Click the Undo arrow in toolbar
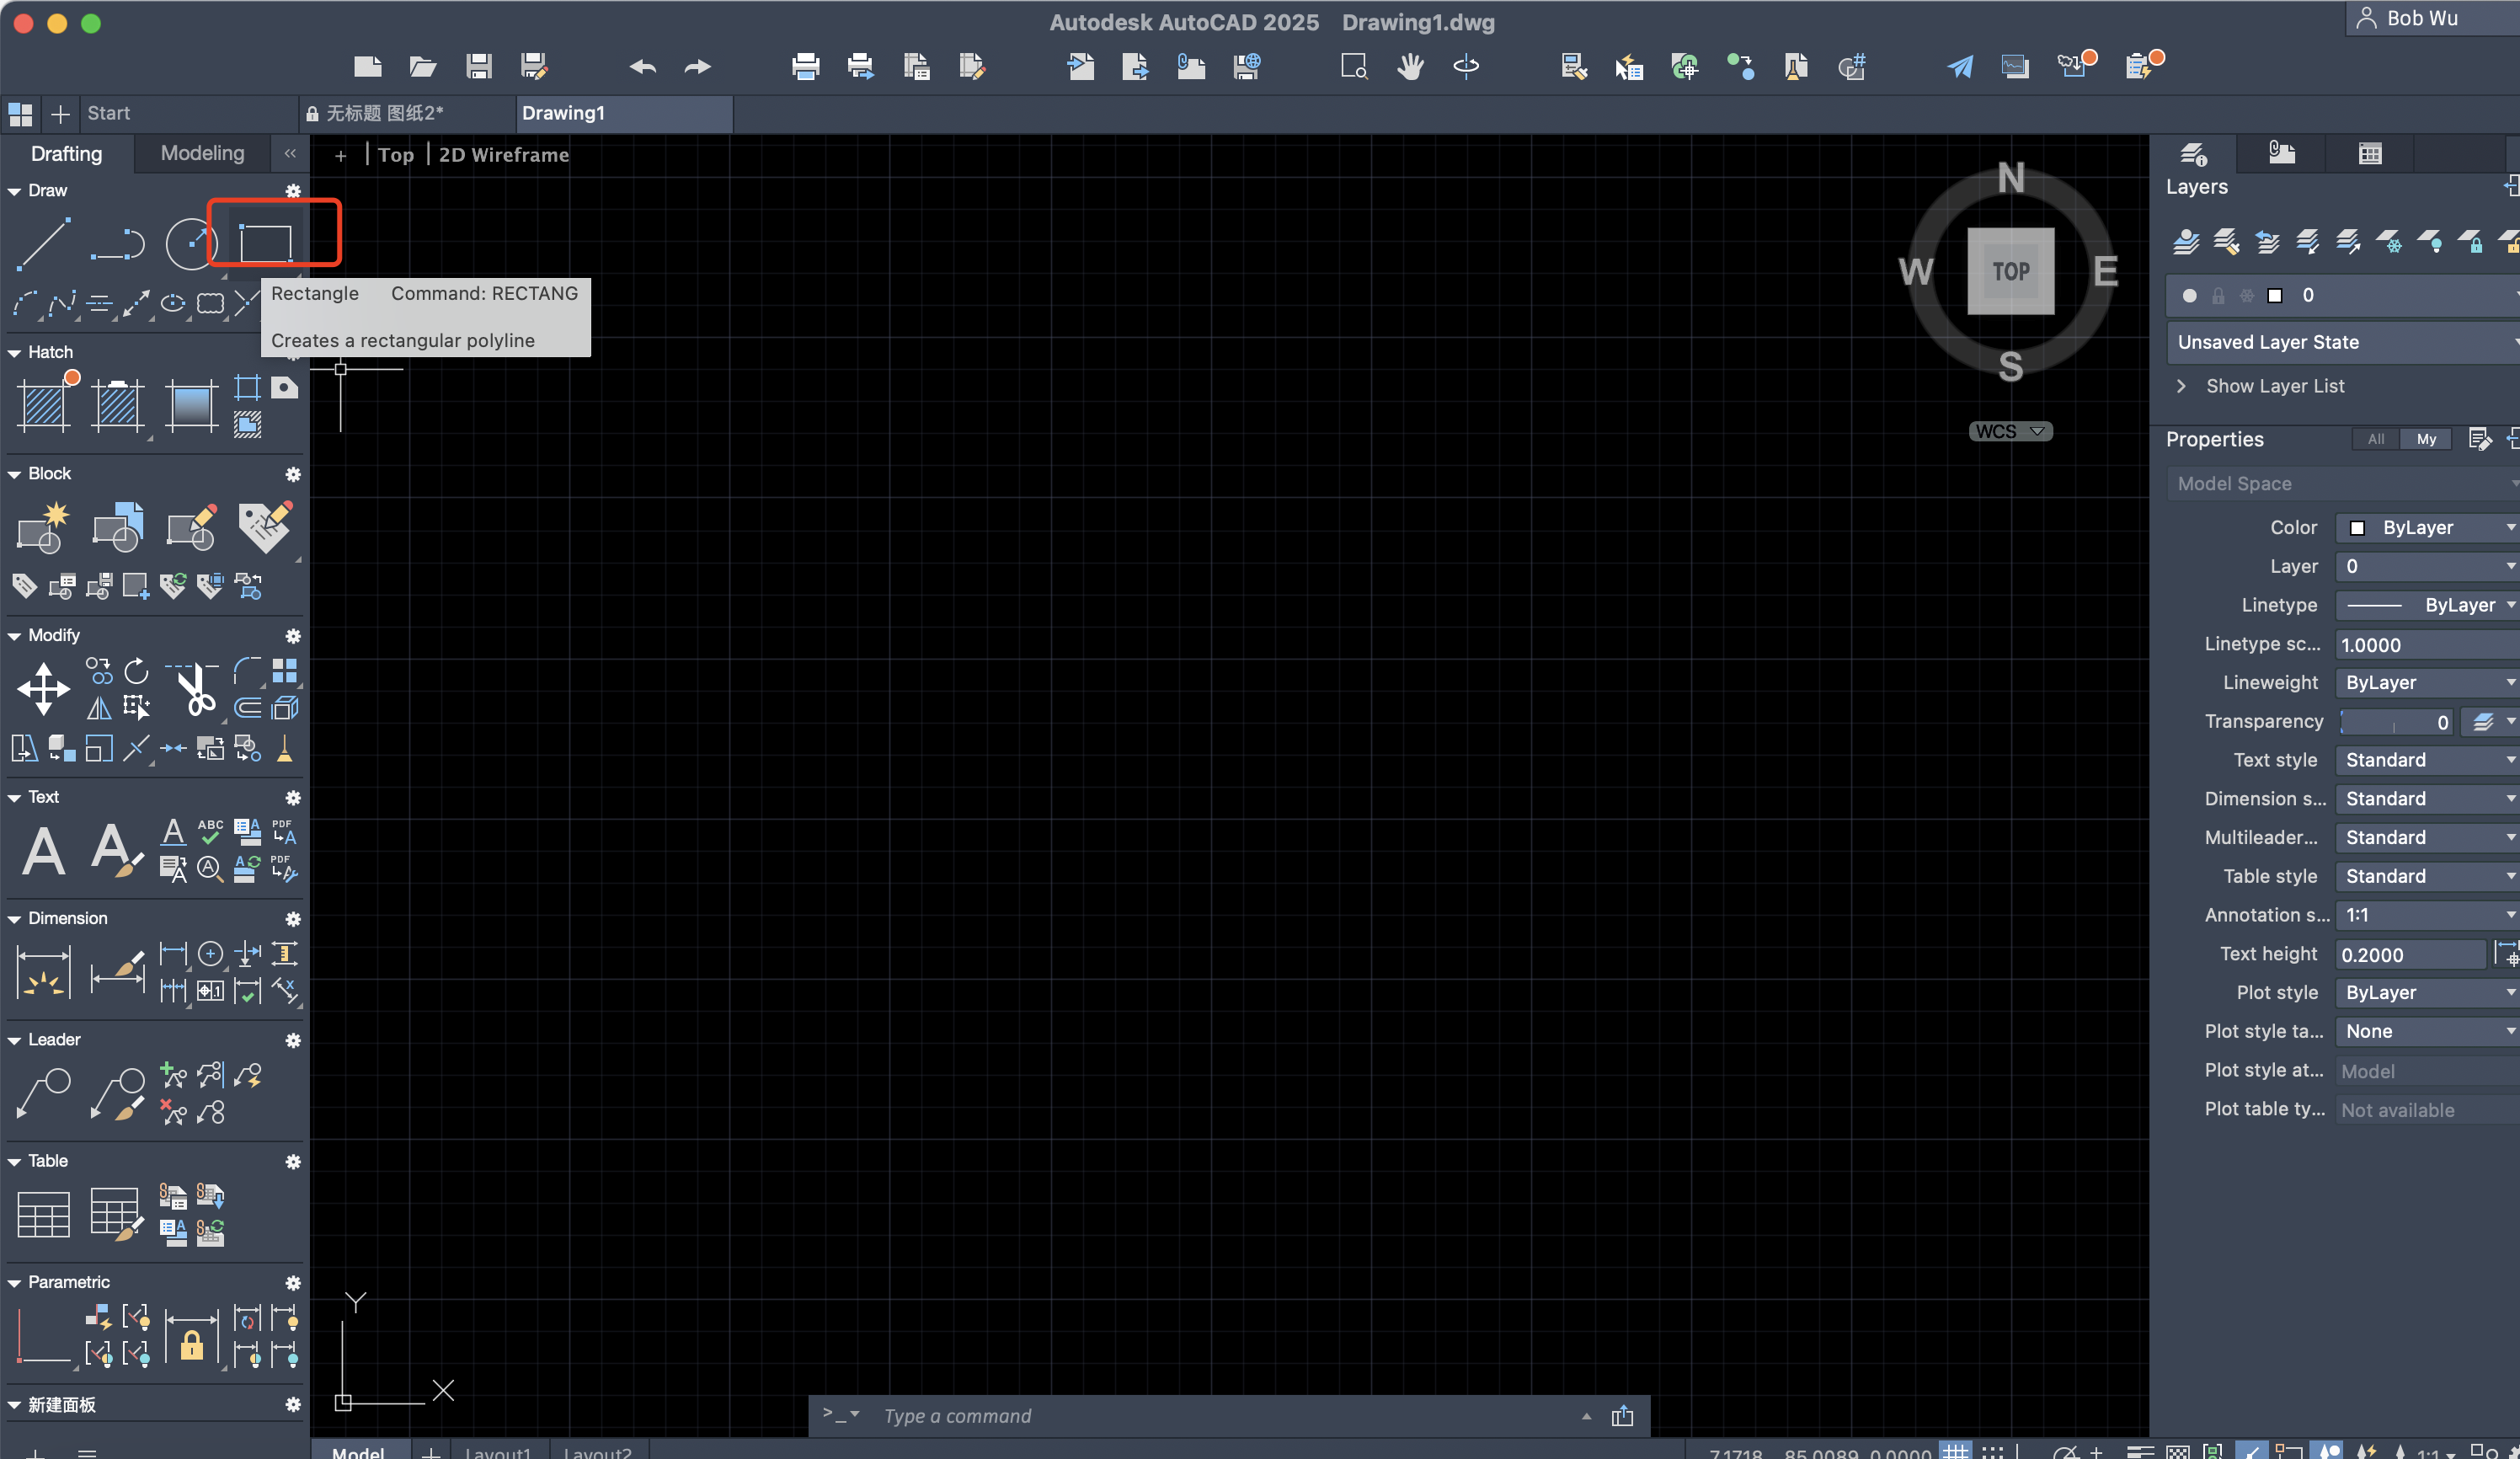The width and height of the screenshot is (2520, 1459). pyautogui.click(x=643, y=67)
